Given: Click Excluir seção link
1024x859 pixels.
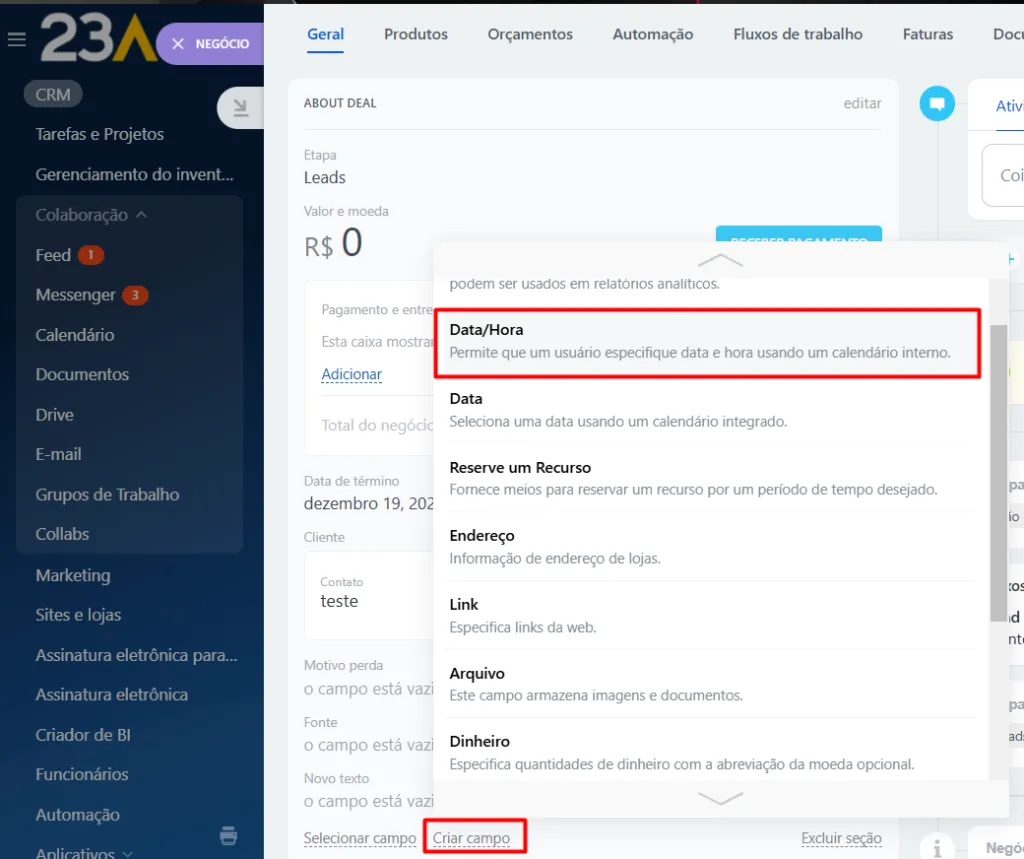Looking at the screenshot, I should 841,838.
